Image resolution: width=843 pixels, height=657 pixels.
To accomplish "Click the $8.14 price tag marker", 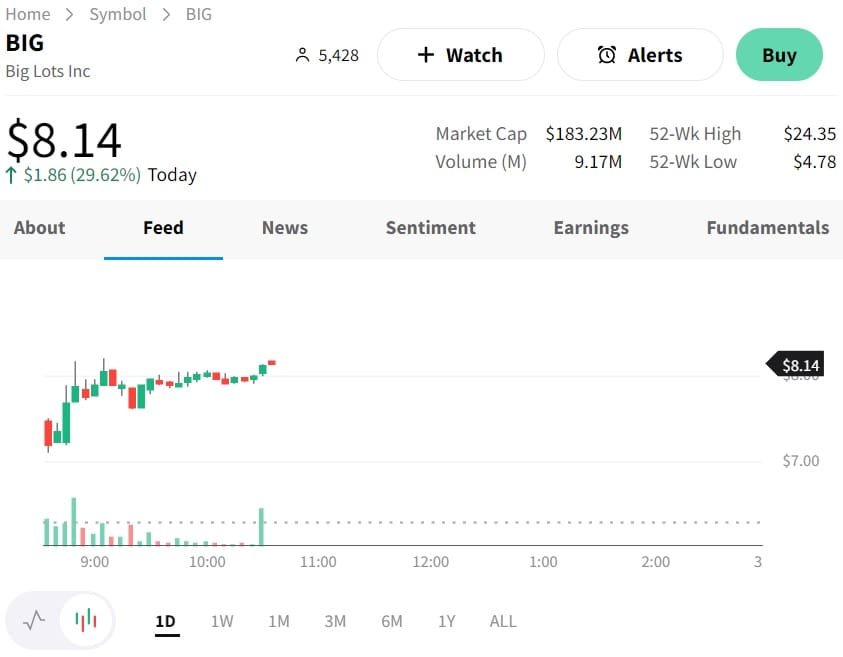I will [x=796, y=365].
